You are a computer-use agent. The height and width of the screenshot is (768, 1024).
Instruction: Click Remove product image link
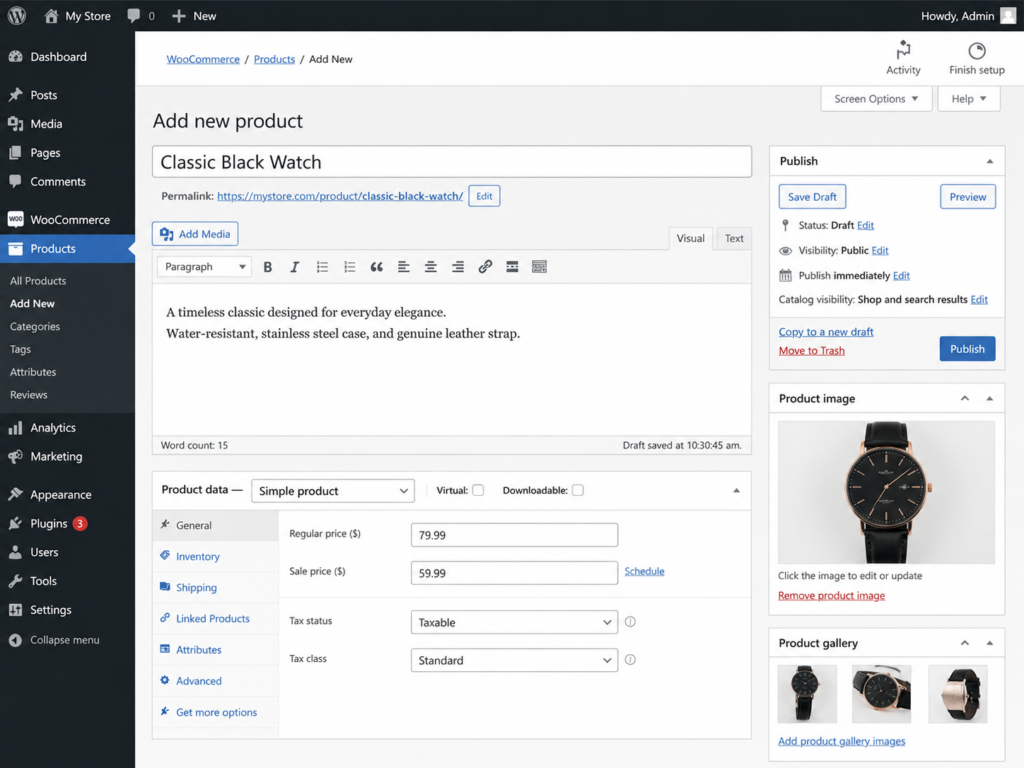point(831,596)
